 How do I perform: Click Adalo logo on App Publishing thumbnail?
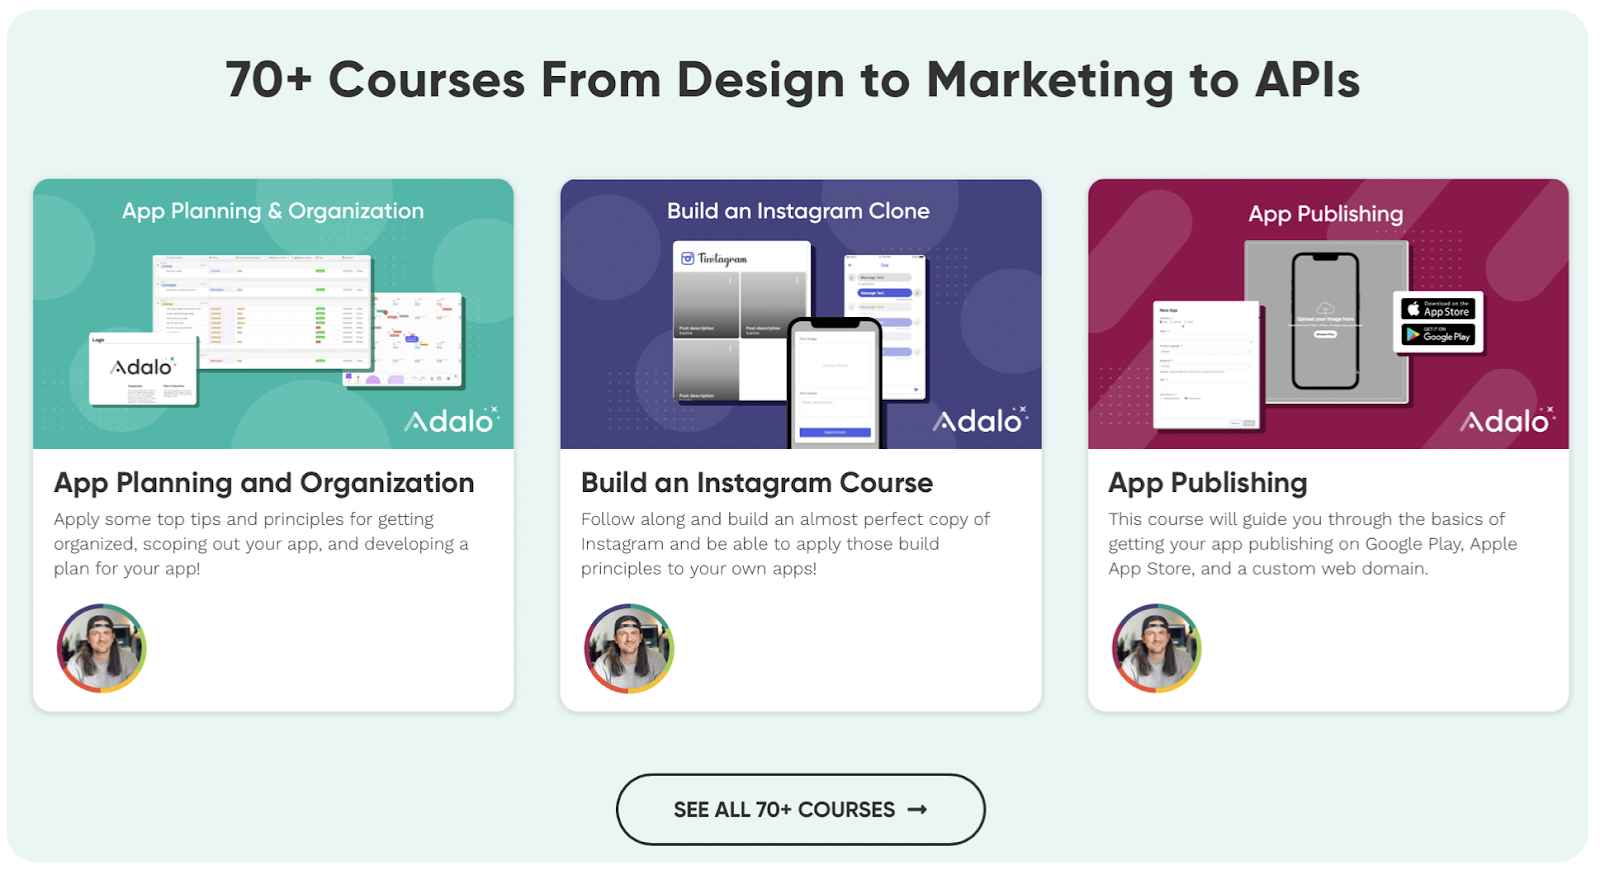[x=1507, y=421]
